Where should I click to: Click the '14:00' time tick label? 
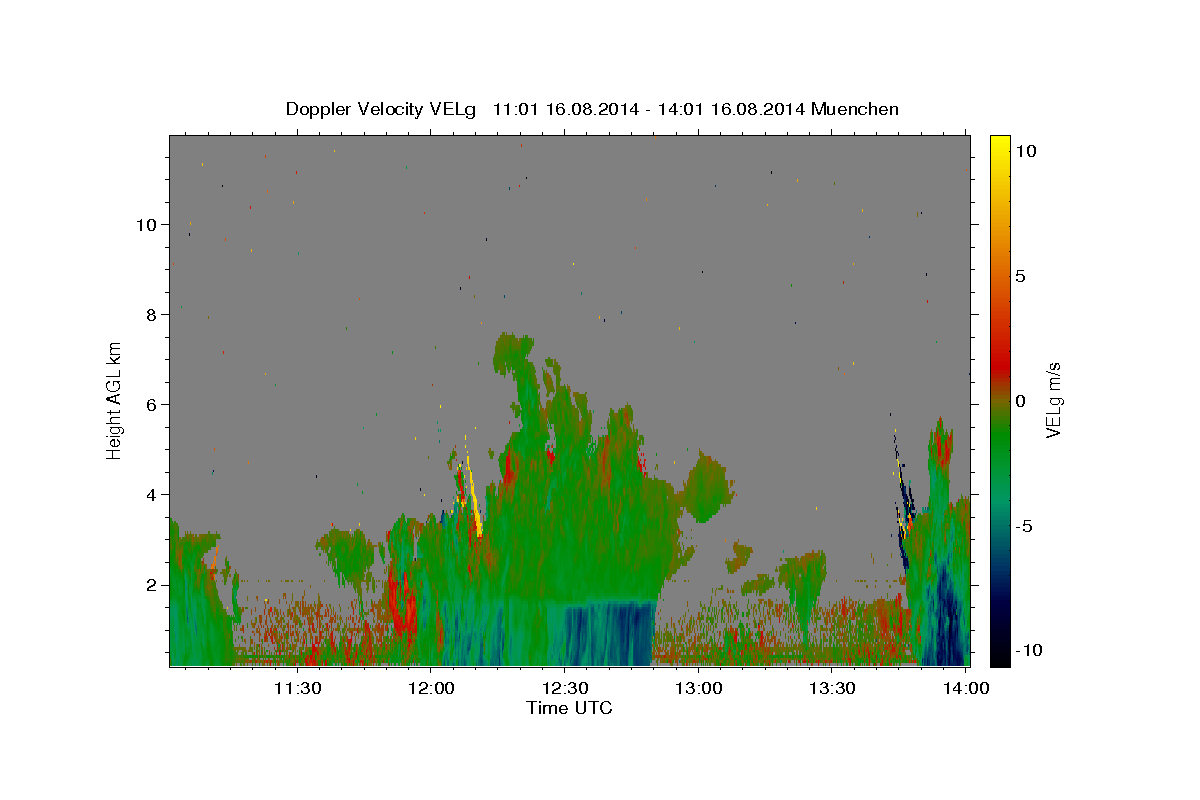click(x=965, y=688)
